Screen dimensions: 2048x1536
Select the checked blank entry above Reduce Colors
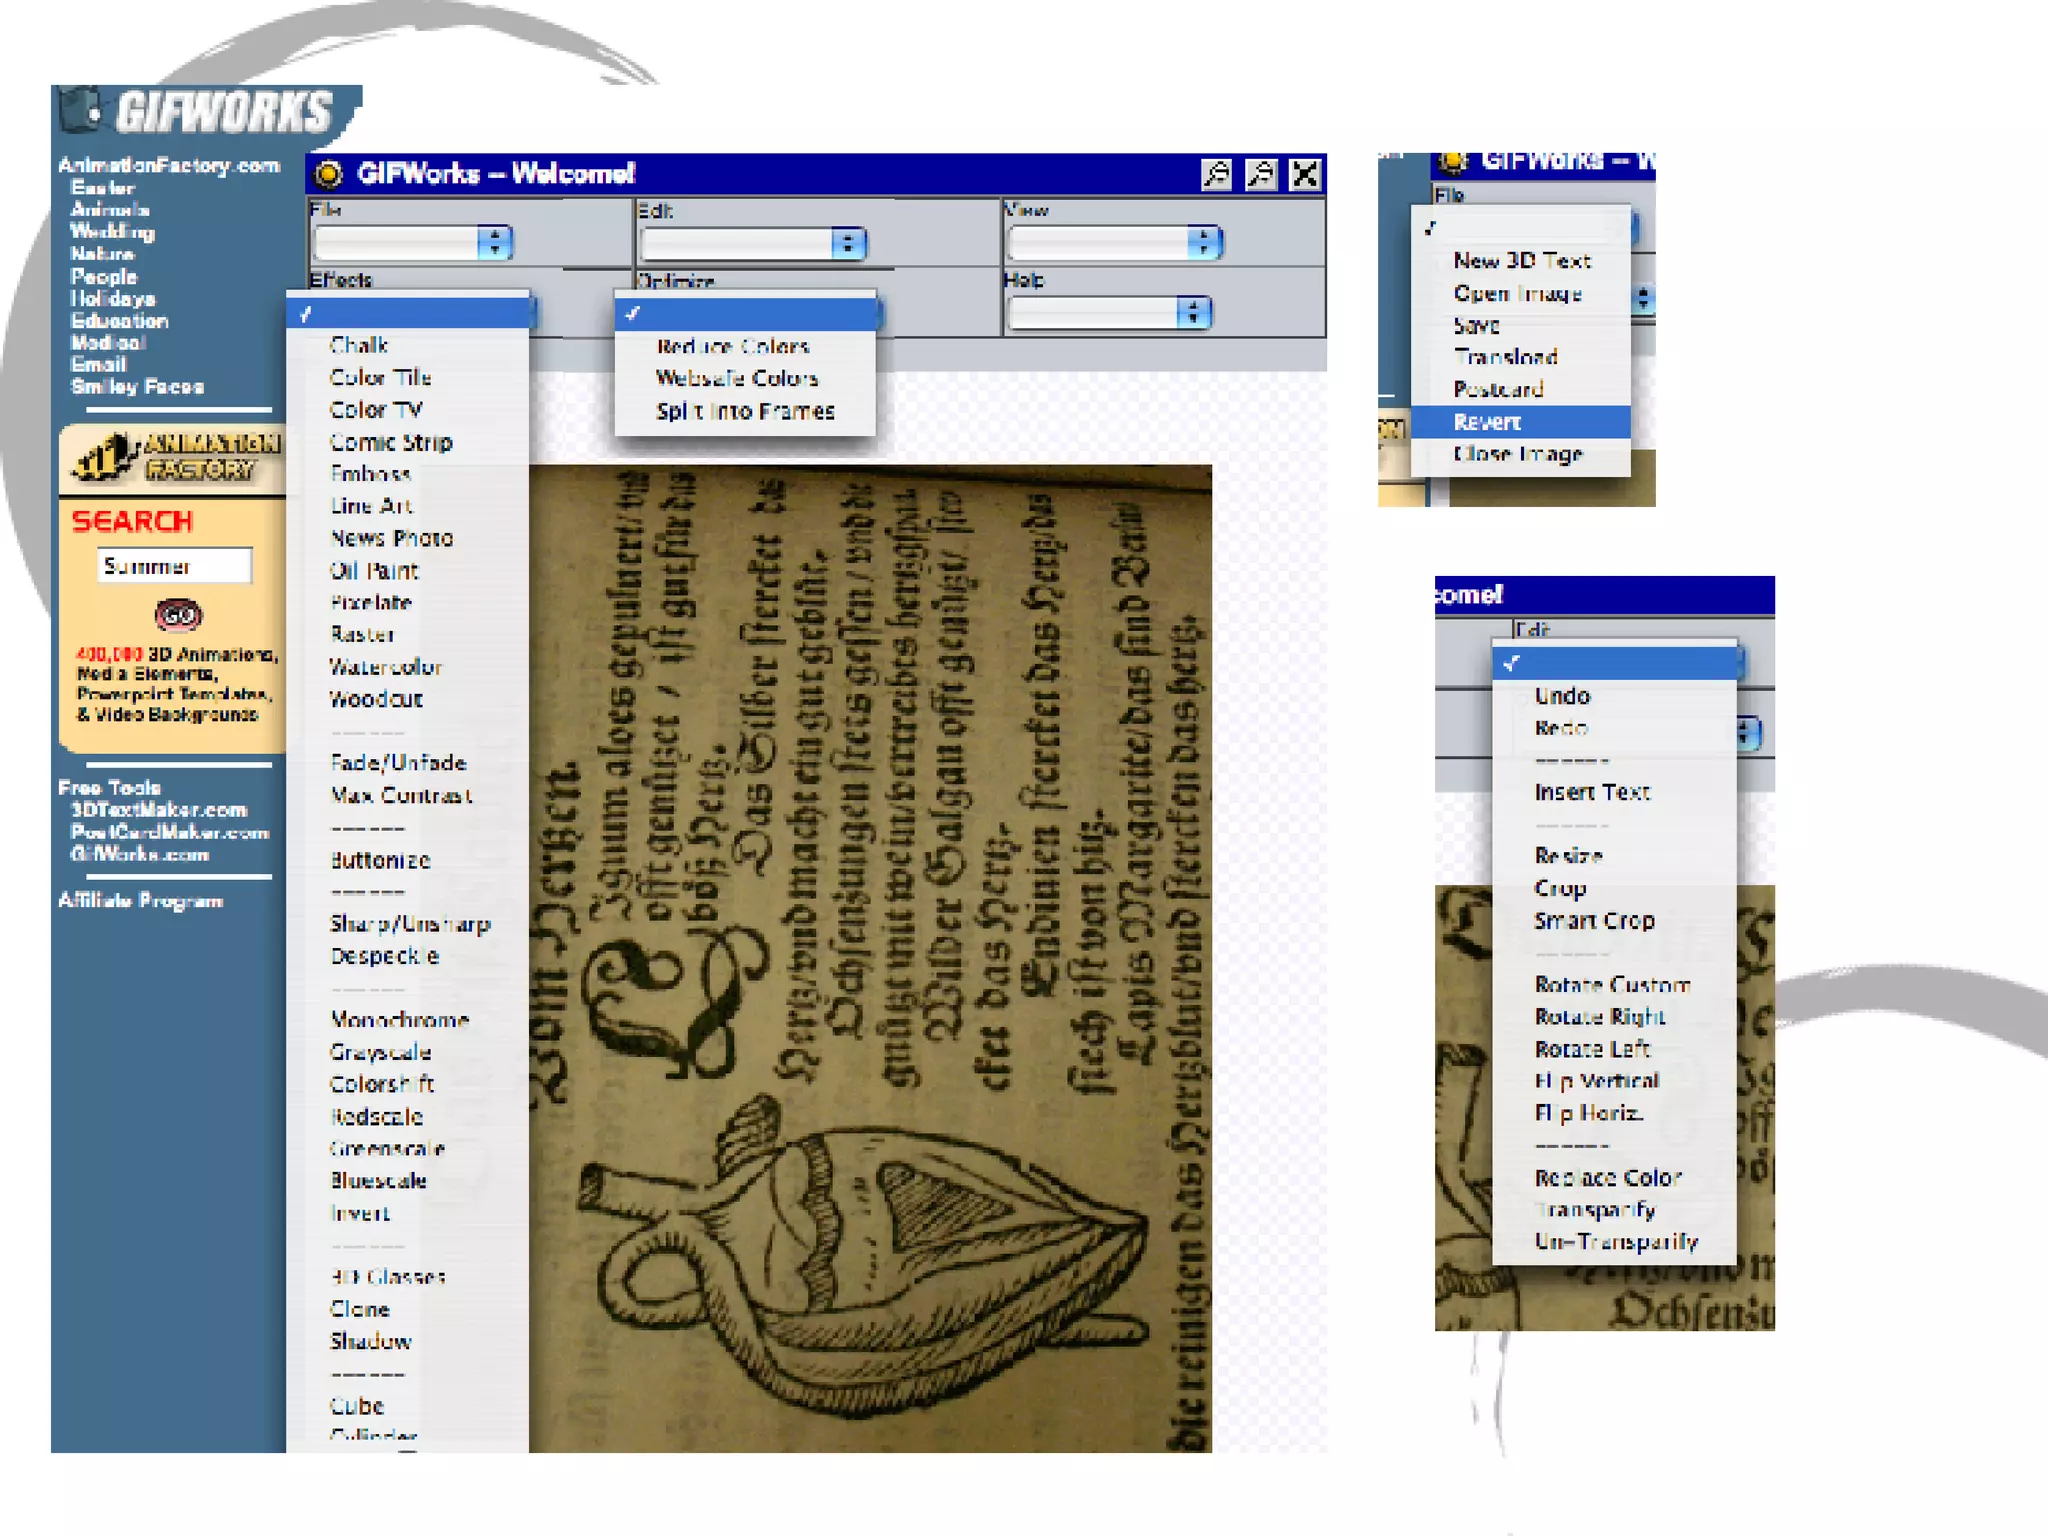pyautogui.click(x=745, y=314)
